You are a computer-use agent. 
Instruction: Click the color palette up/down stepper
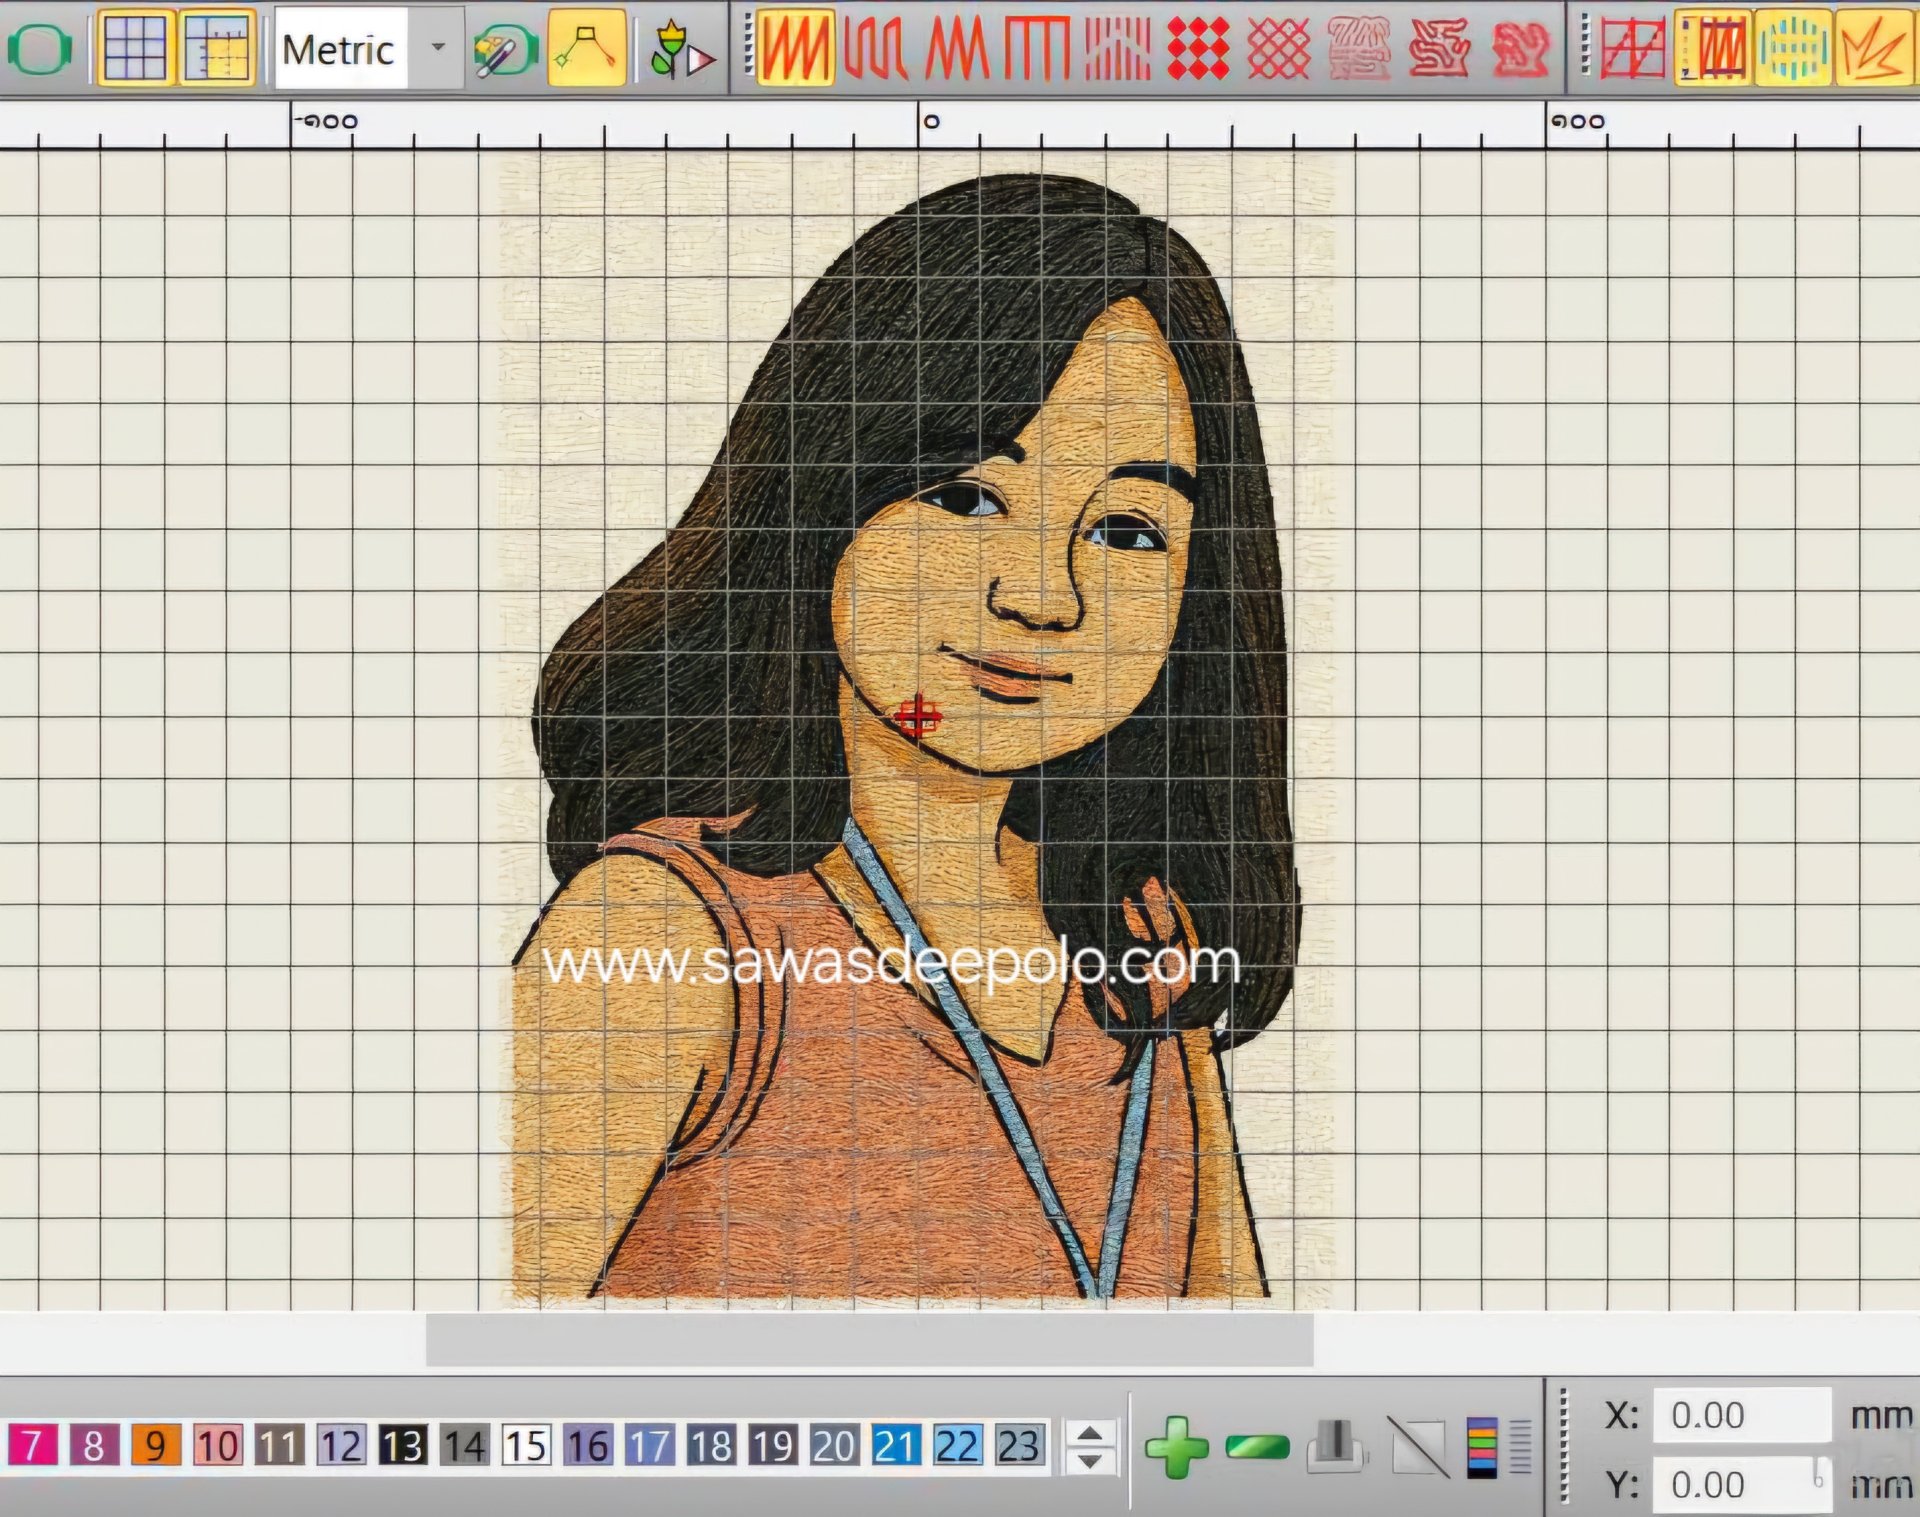point(1090,1446)
